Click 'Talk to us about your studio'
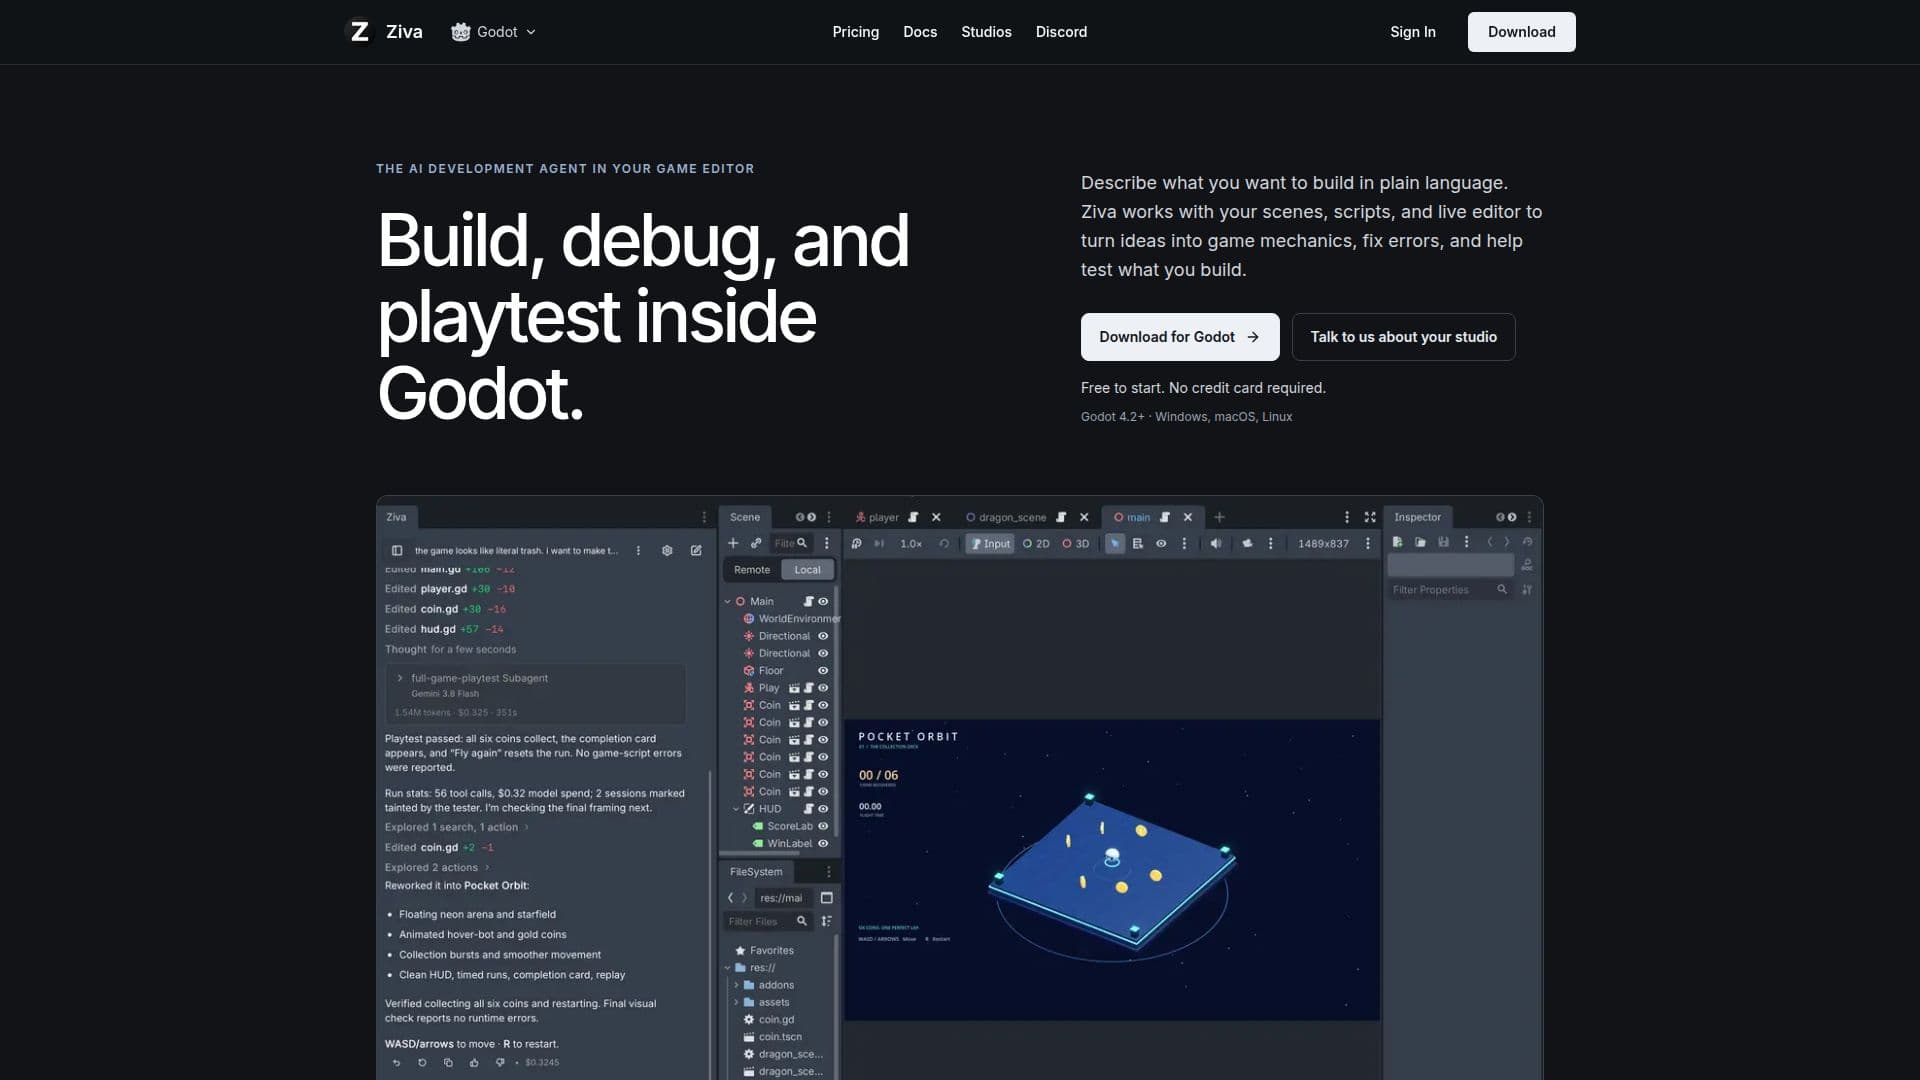1920x1080 pixels. (x=1403, y=337)
